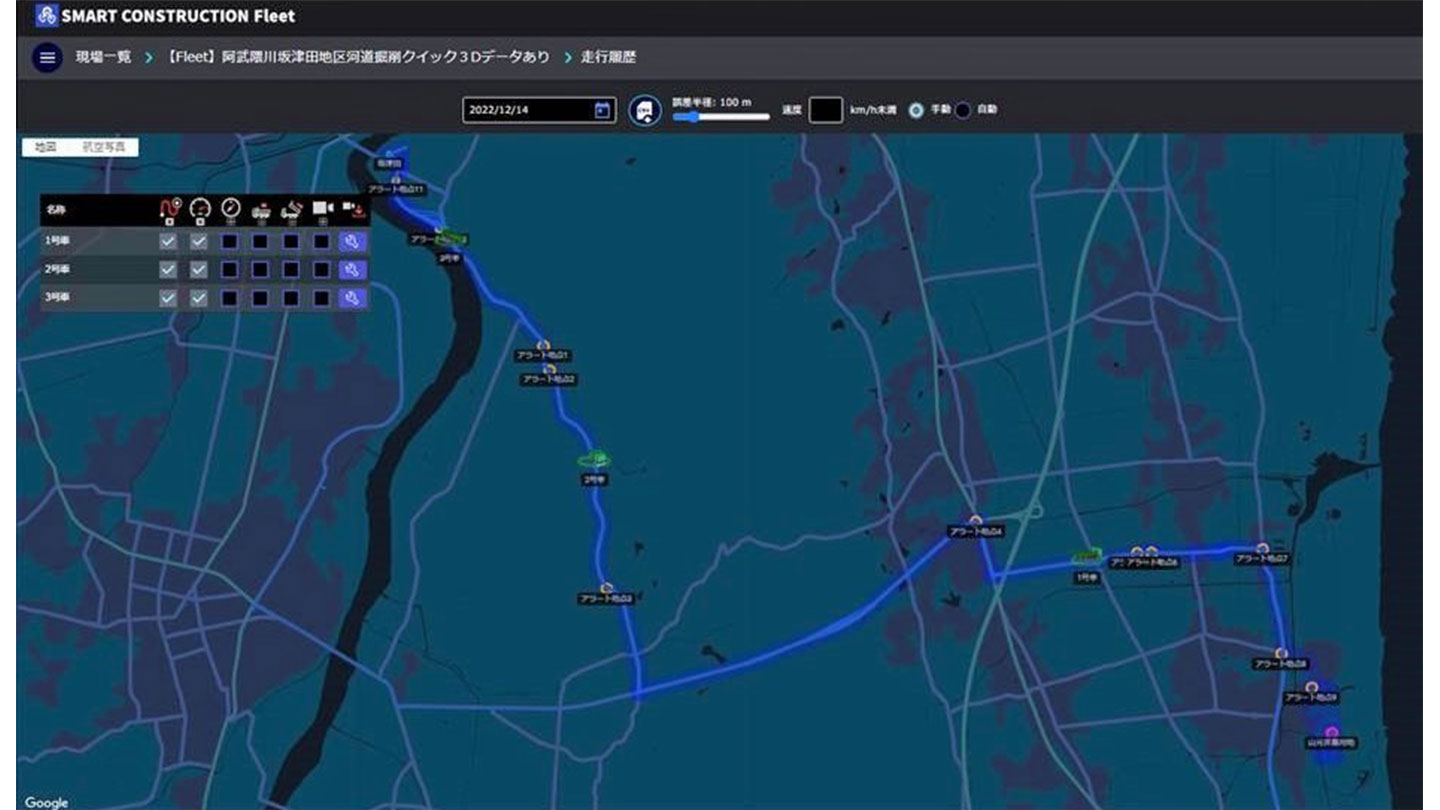The image size is (1440, 810).
Task: Open settings wrench for vehicle 3号車
Action: point(352,298)
